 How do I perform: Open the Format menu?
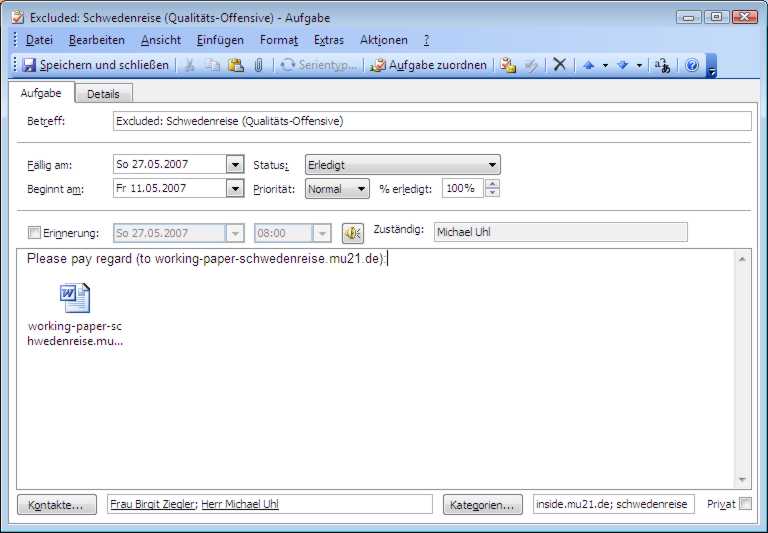click(279, 40)
